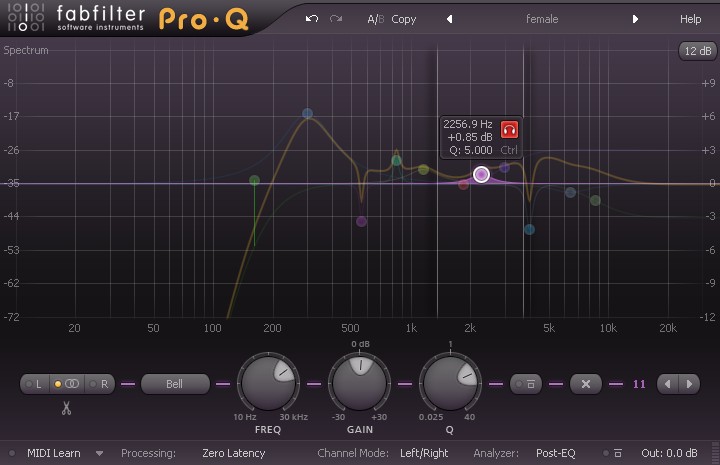Screen dimensions: 720x465
Task: Select the red band dot near 2k
Action: tap(463, 185)
